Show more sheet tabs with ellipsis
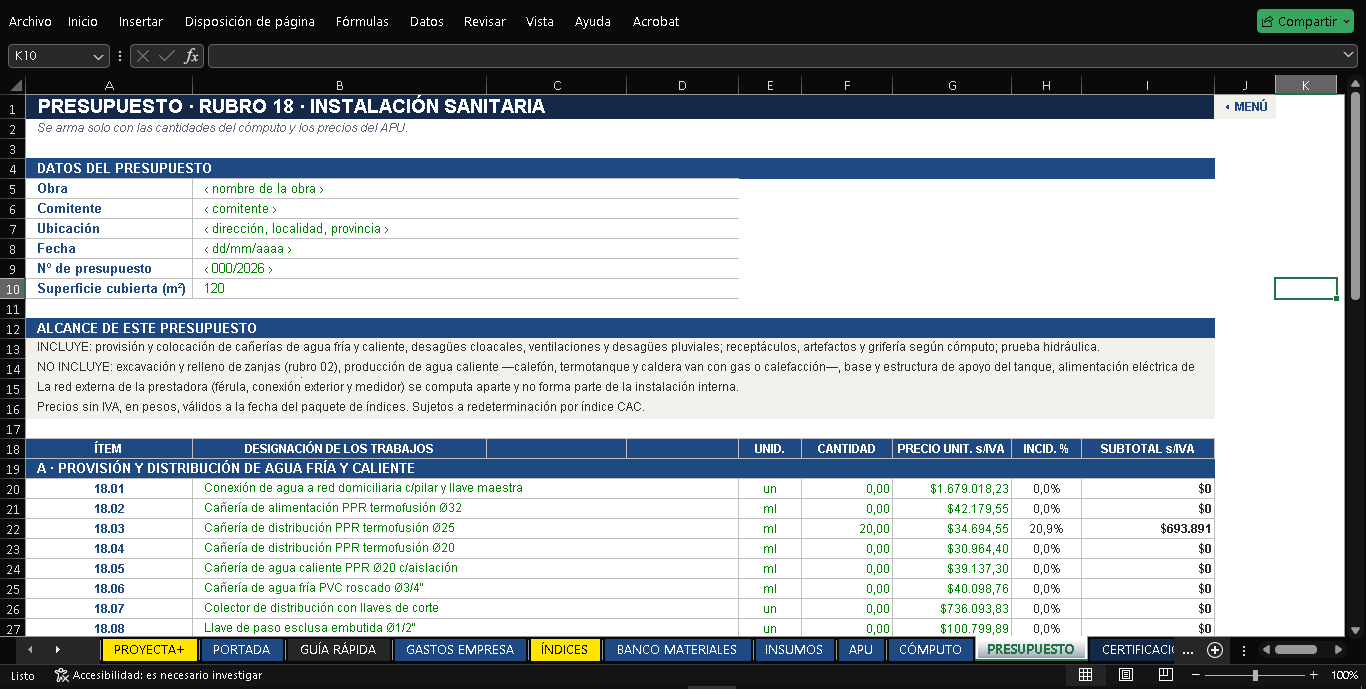1366x689 pixels. tap(1187, 650)
